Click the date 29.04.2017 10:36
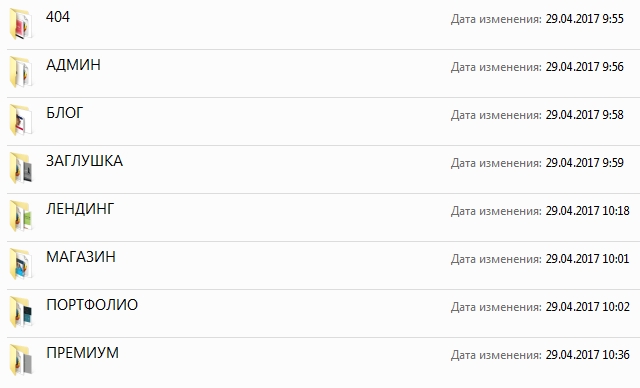The image size is (640, 388). point(588,355)
